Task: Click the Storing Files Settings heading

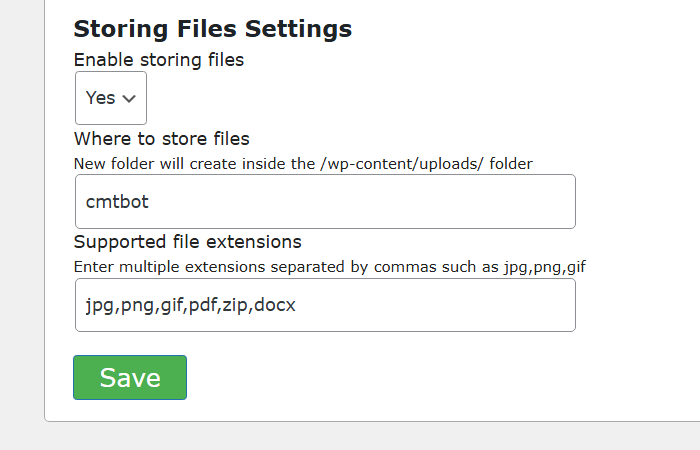Action: pos(212,29)
